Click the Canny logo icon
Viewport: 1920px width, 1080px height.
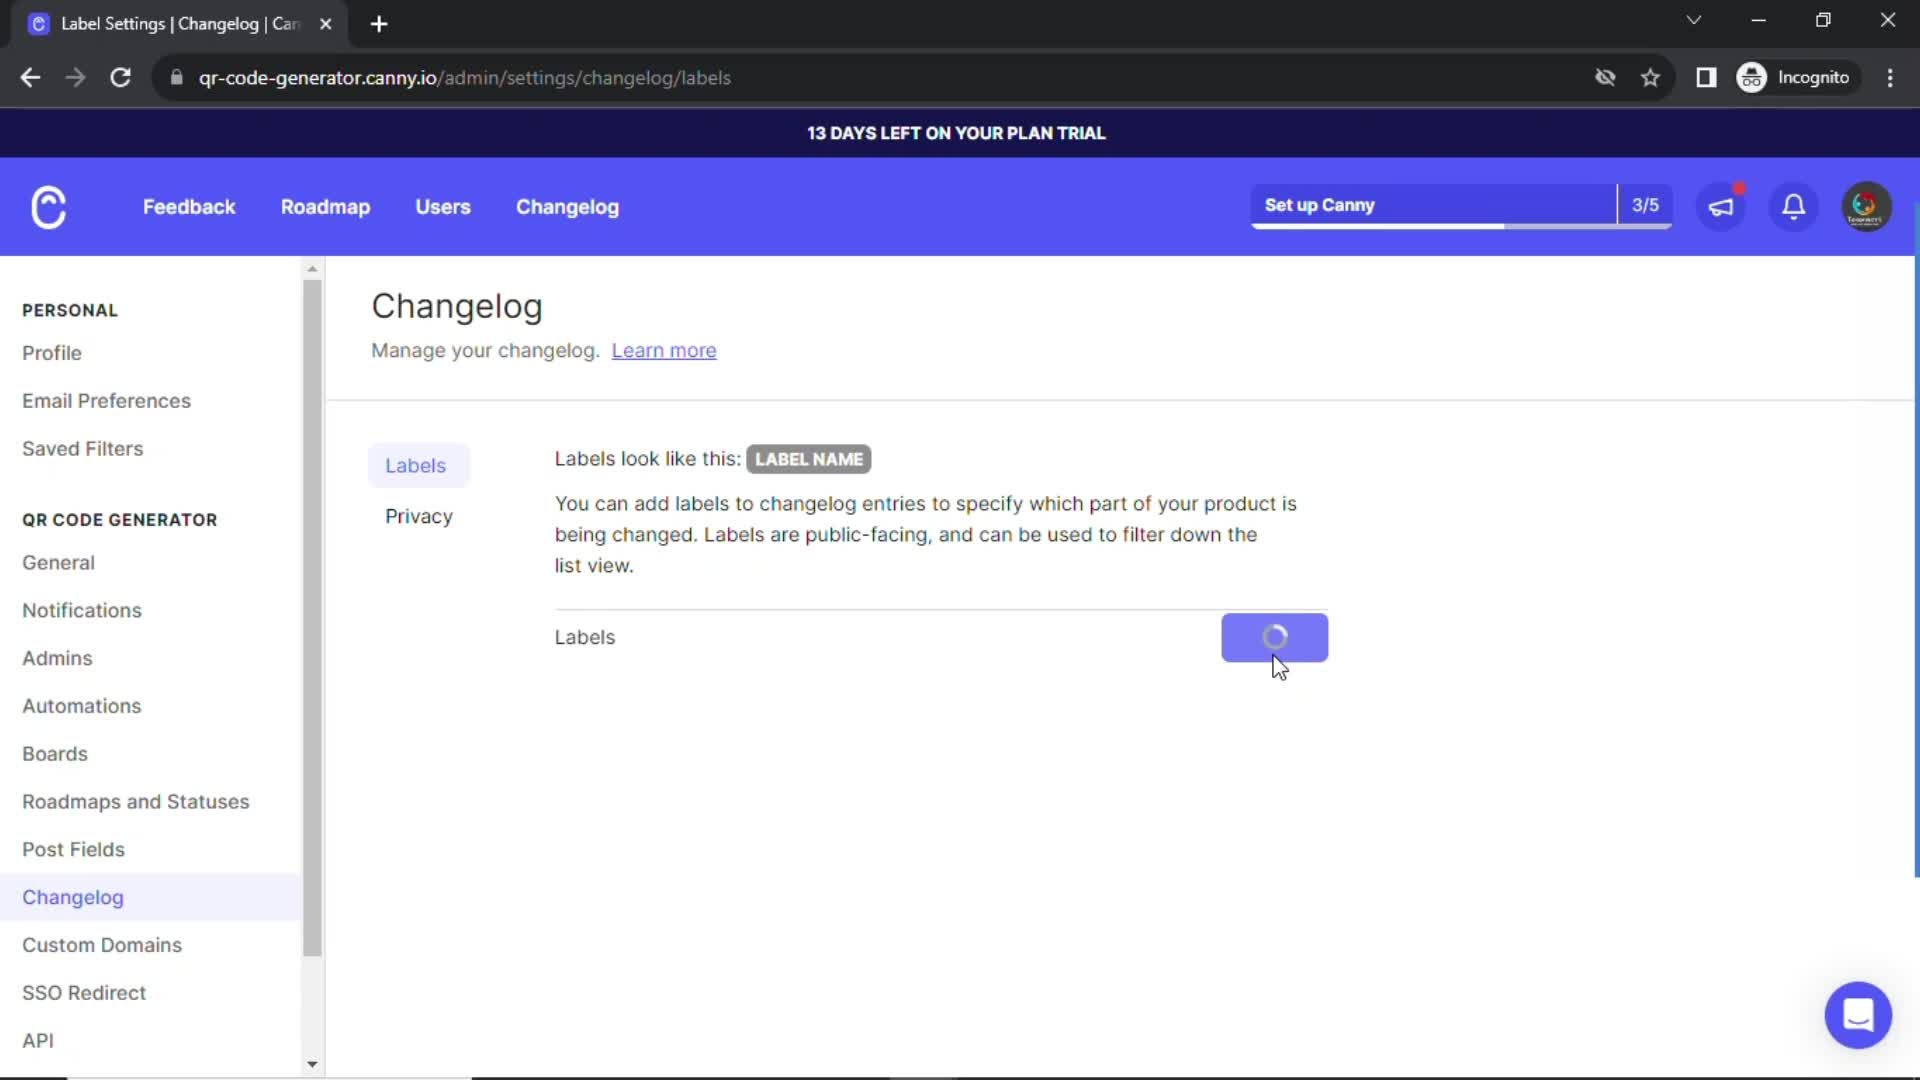click(47, 206)
